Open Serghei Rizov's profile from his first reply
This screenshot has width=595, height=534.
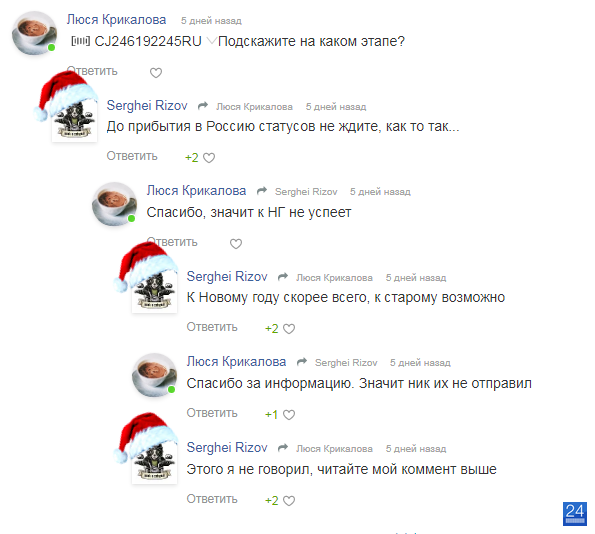click(147, 105)
